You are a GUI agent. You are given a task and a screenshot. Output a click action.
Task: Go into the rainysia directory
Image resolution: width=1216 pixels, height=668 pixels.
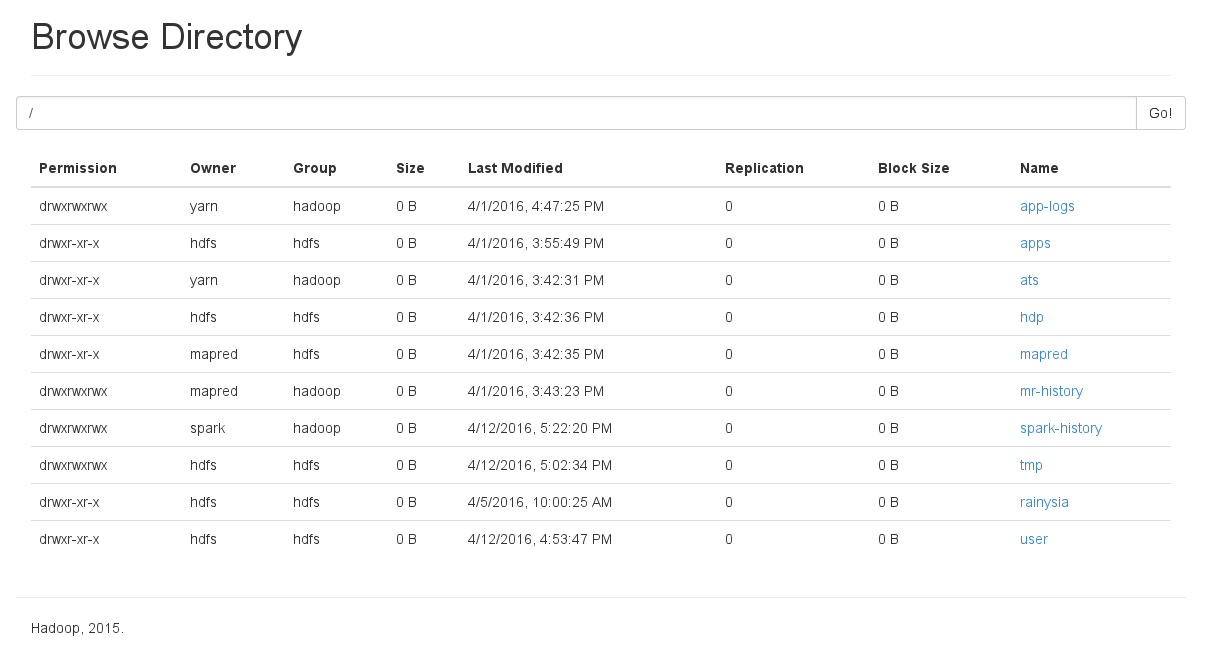(x=1044, y=502)
